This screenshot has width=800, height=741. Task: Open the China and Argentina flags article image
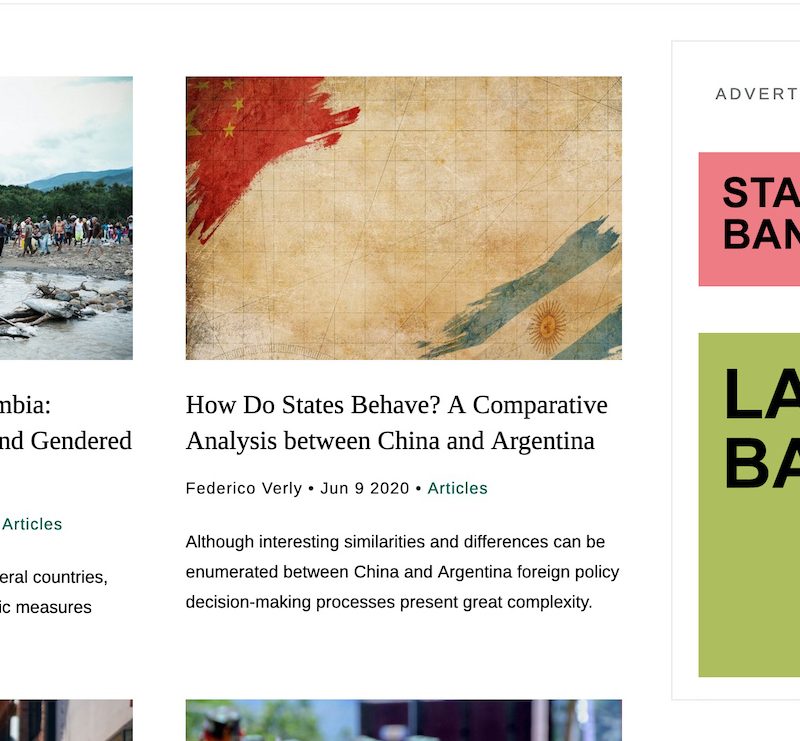coord(404,218)
